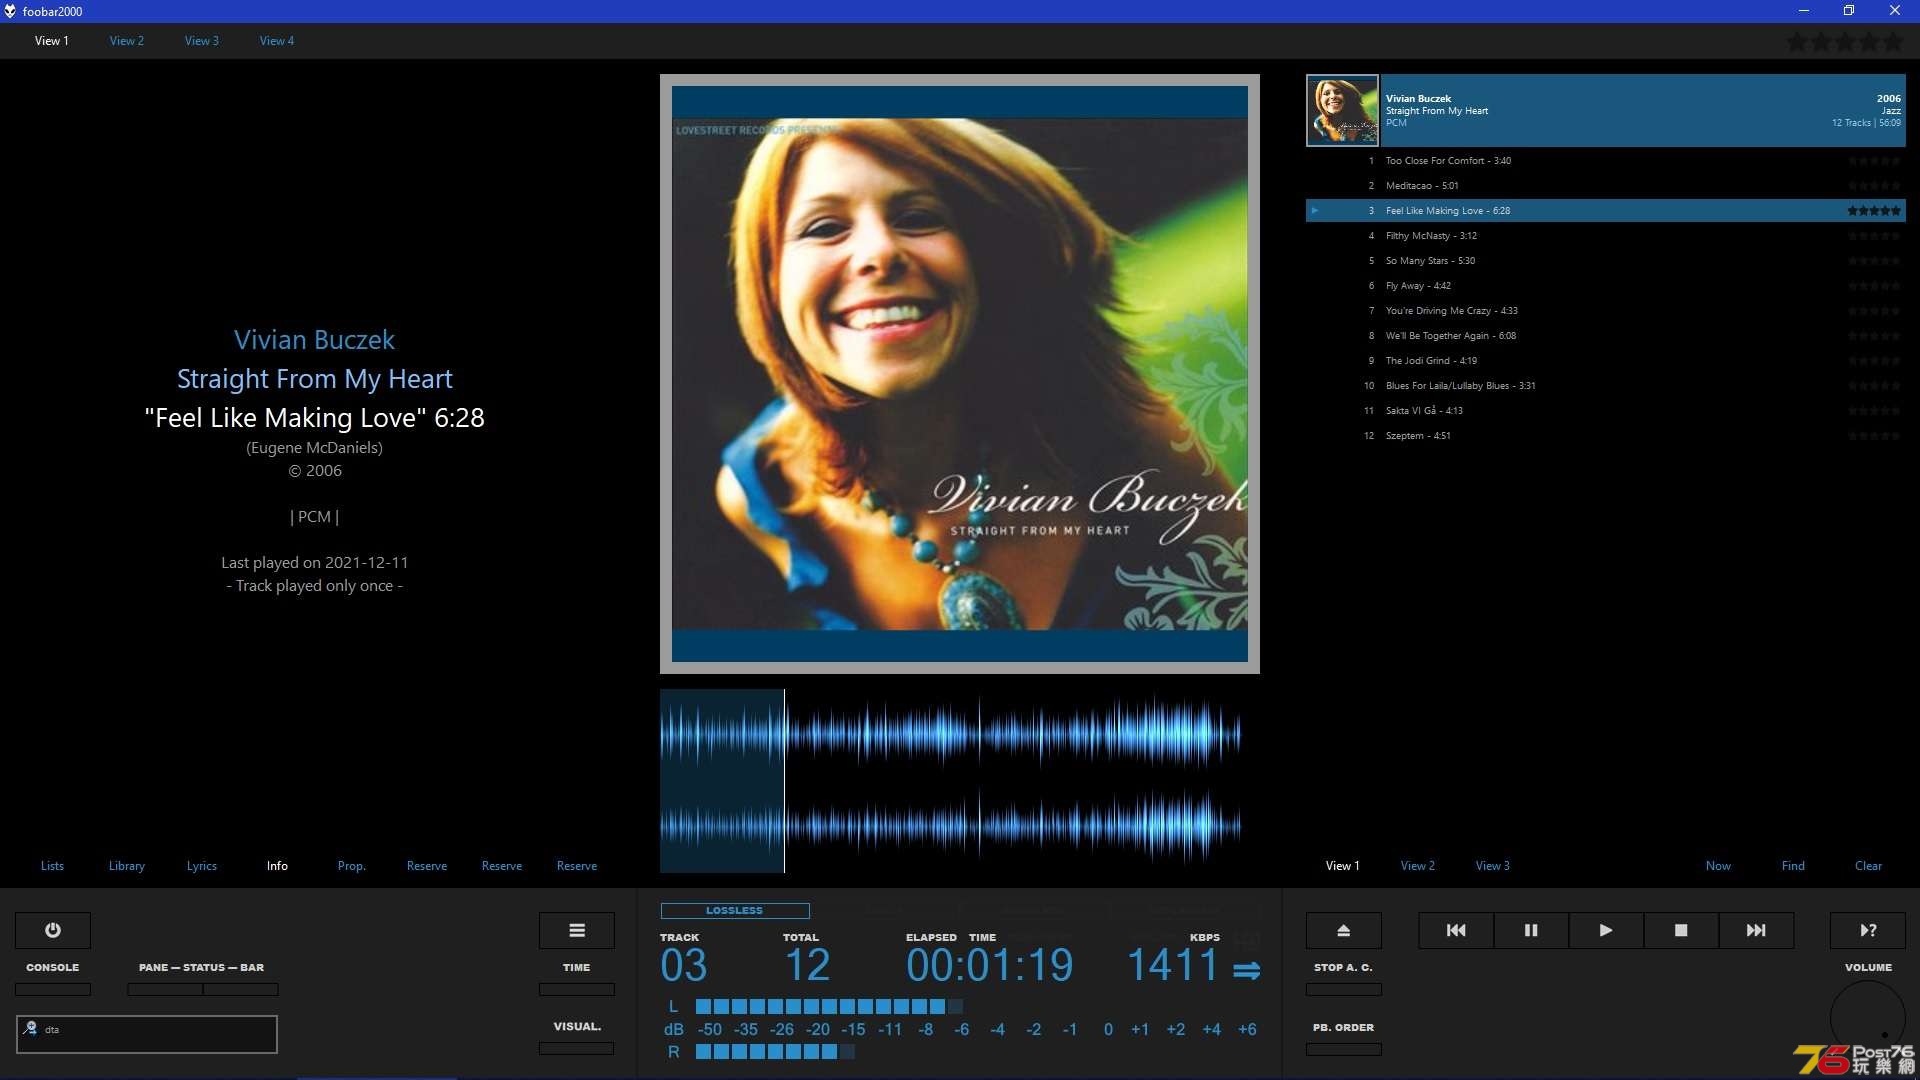Rate Feel Like Making Love using its row stars
Image resolution: width=1920 pixels, height=1080 pixels.
click(x=1874, y=211)
